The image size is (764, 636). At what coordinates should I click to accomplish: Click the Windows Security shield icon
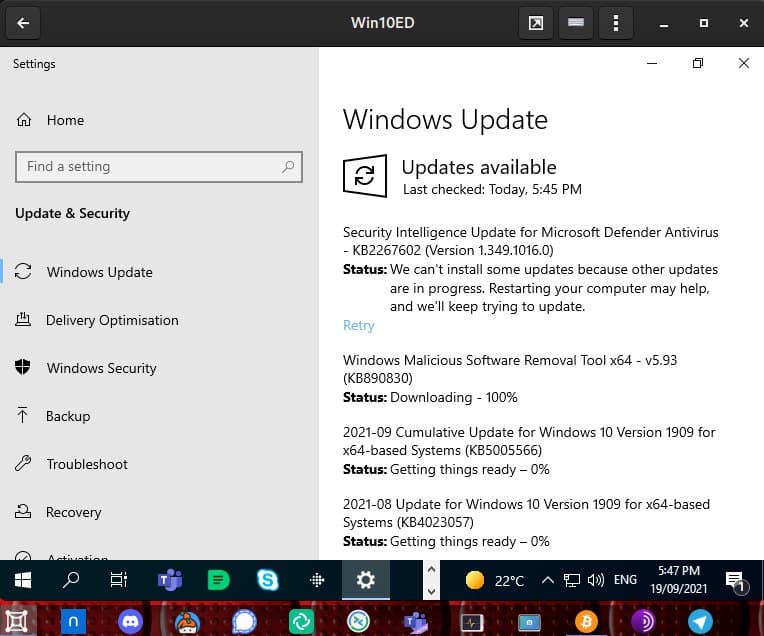tap(23, 367)
